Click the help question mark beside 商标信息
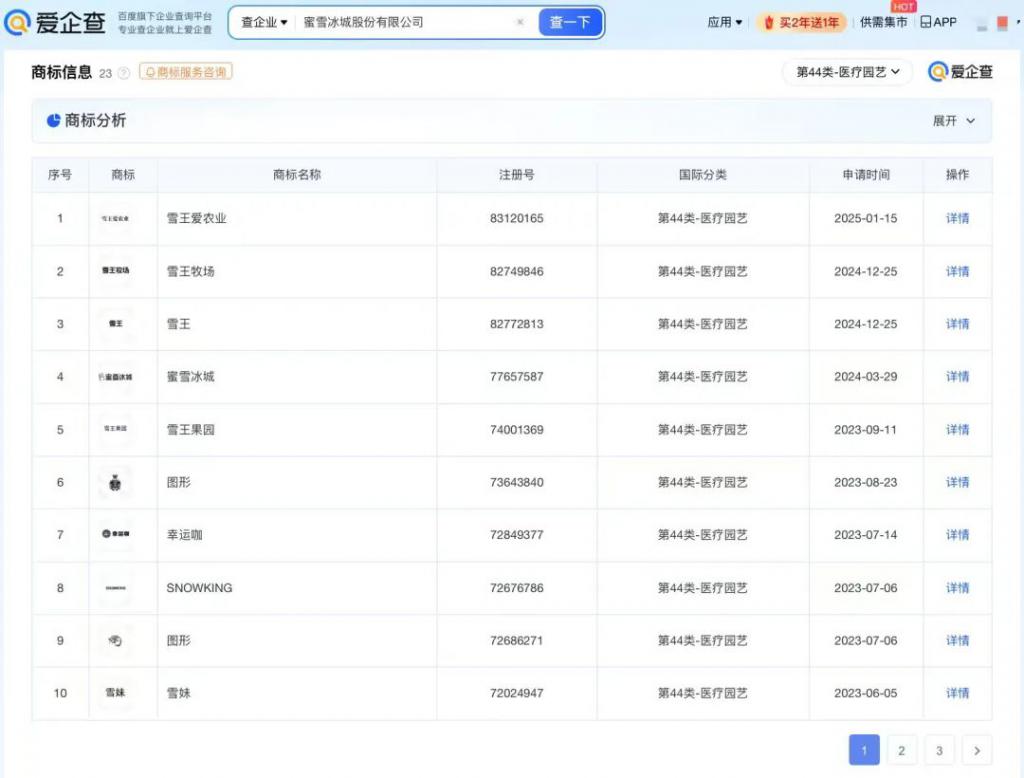The image size is (1024, 778). coord(124,73)
